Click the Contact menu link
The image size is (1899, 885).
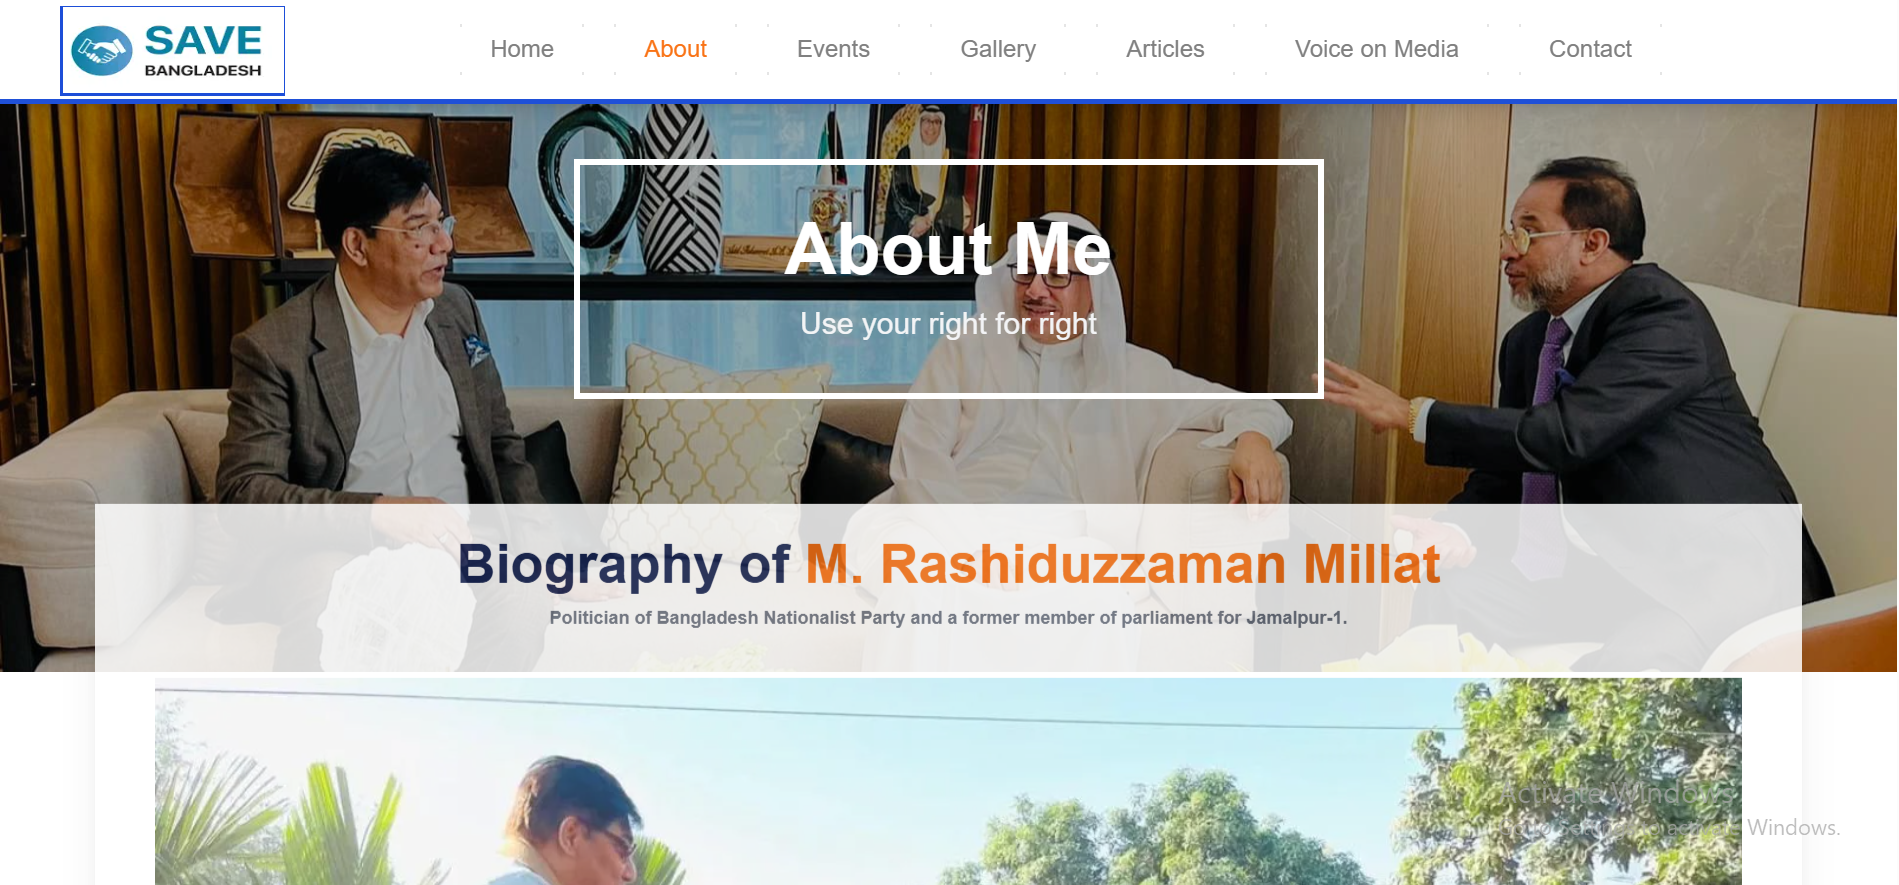tap(1590, 49)
